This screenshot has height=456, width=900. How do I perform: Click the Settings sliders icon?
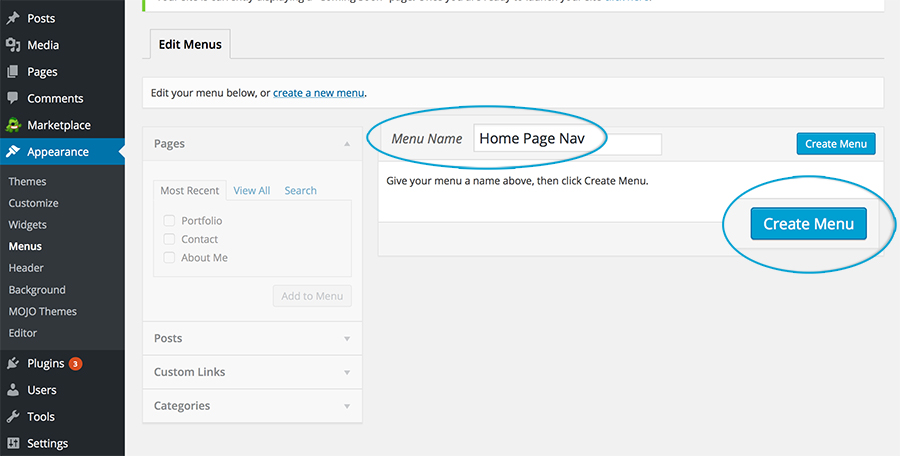(x=13, y=443)
